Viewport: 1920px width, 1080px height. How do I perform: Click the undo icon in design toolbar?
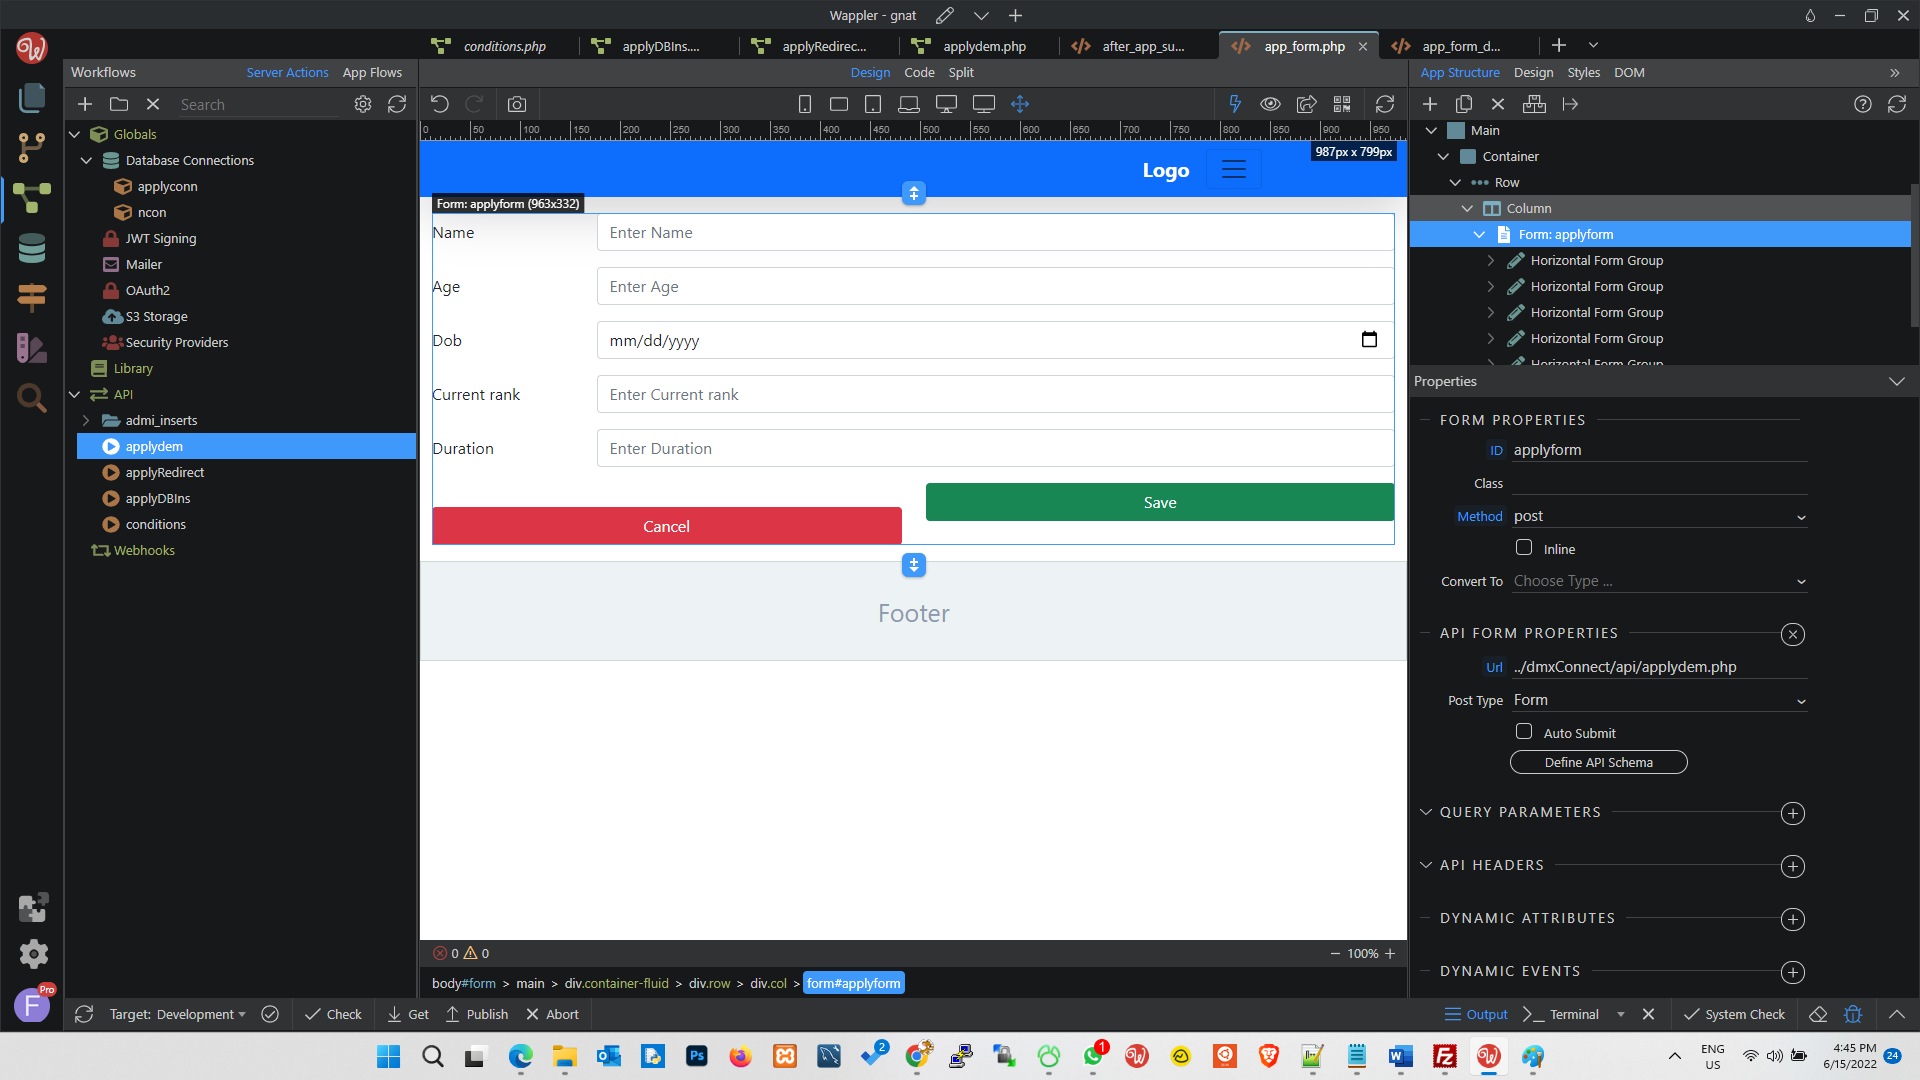coord(440,104)
